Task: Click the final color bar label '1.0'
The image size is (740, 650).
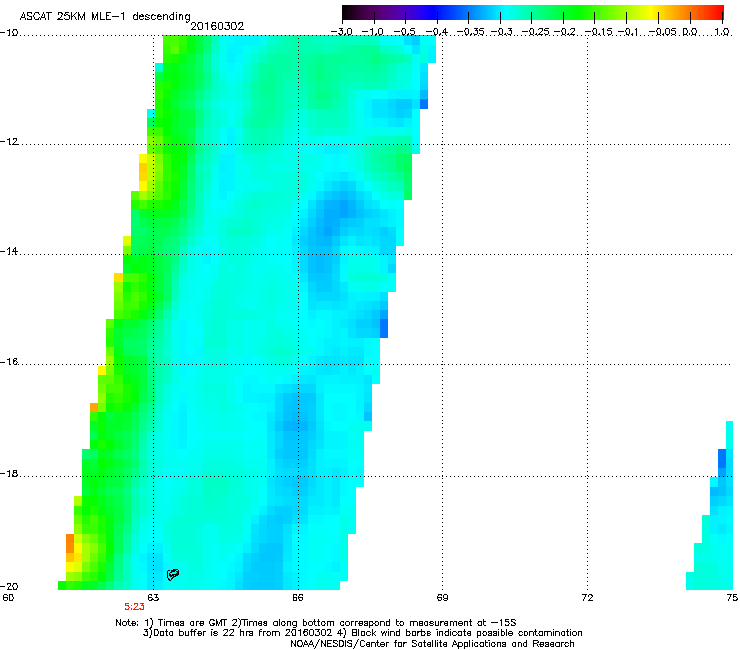Action: [722, 32]
